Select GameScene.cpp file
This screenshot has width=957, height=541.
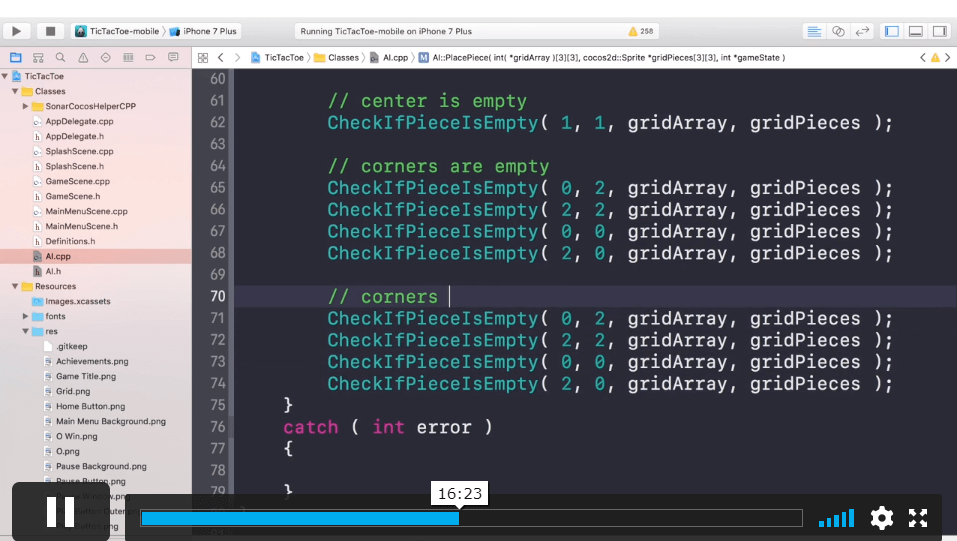pos(78,181)
